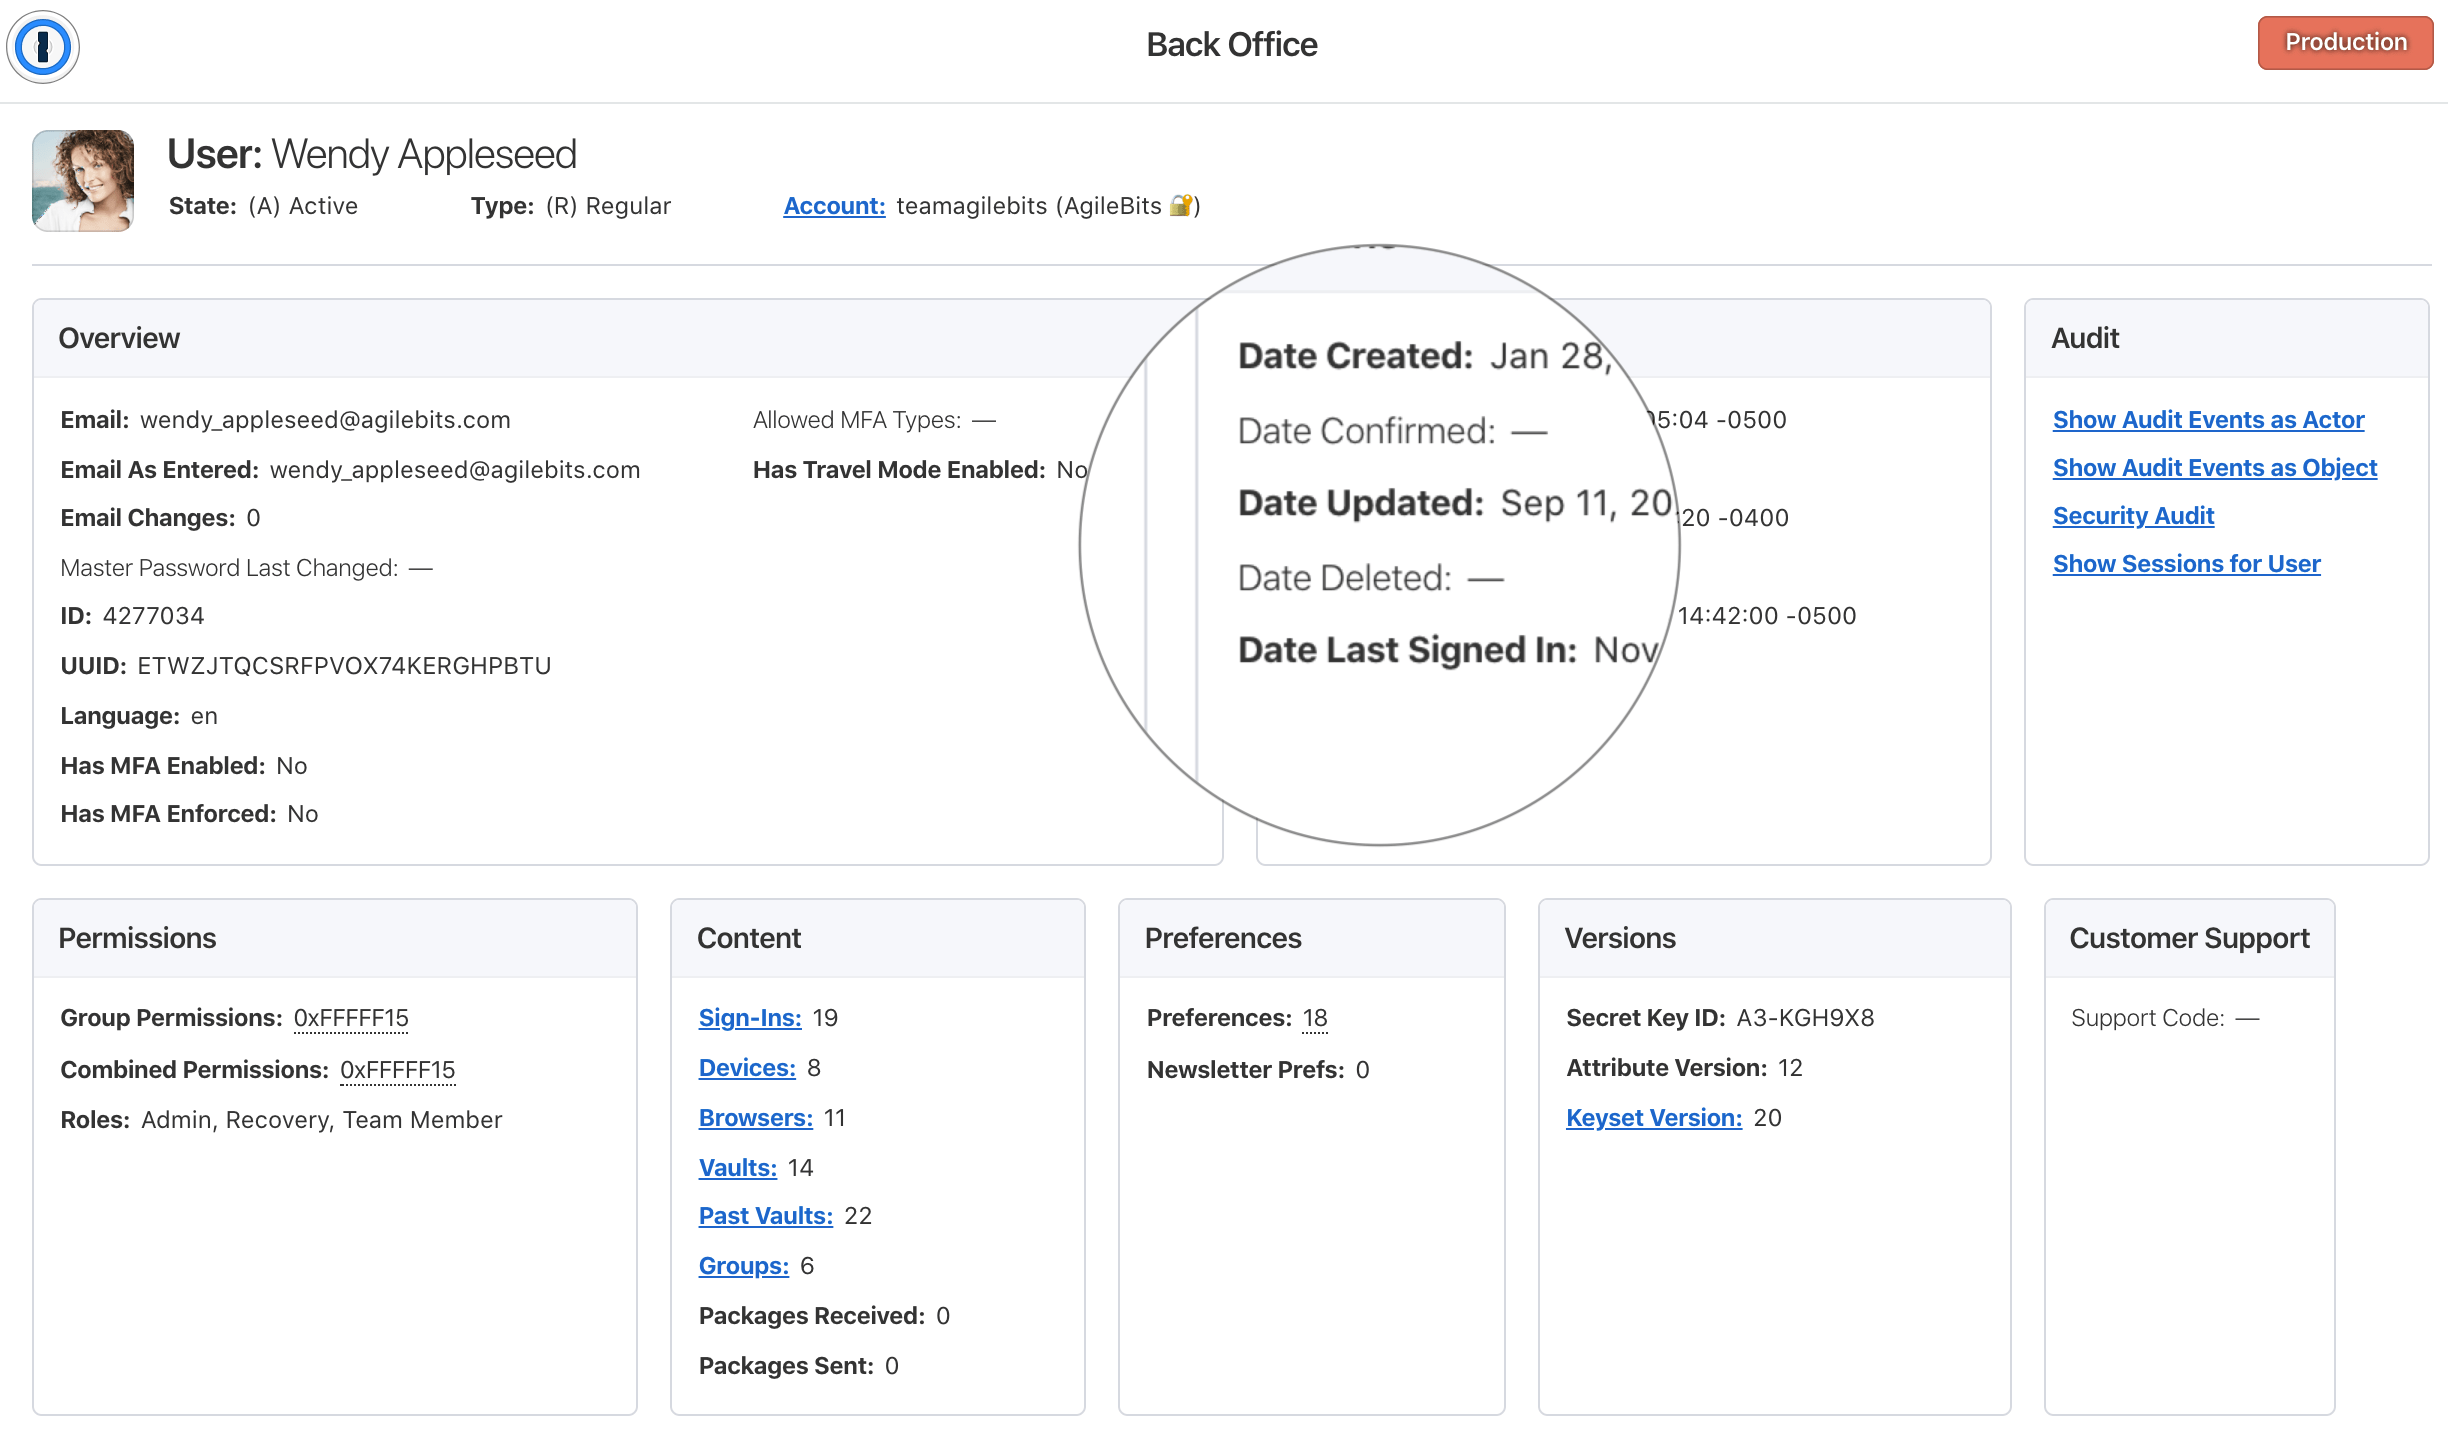Open the Browsers list
The width and height of the screenshot is (2454, 1444).
tap(755, 1117)
